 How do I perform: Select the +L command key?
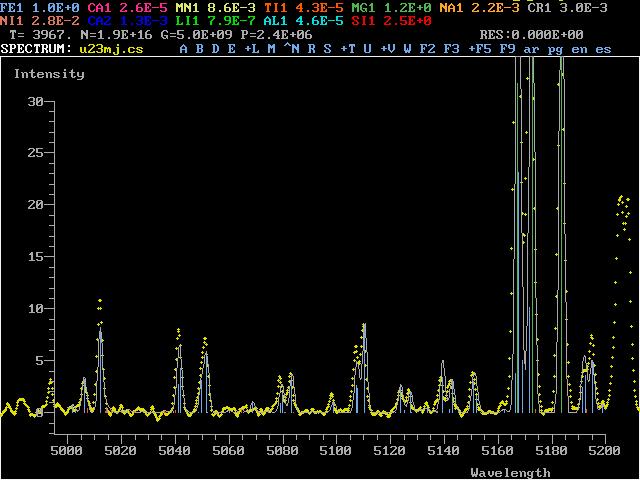pos(252,49)
